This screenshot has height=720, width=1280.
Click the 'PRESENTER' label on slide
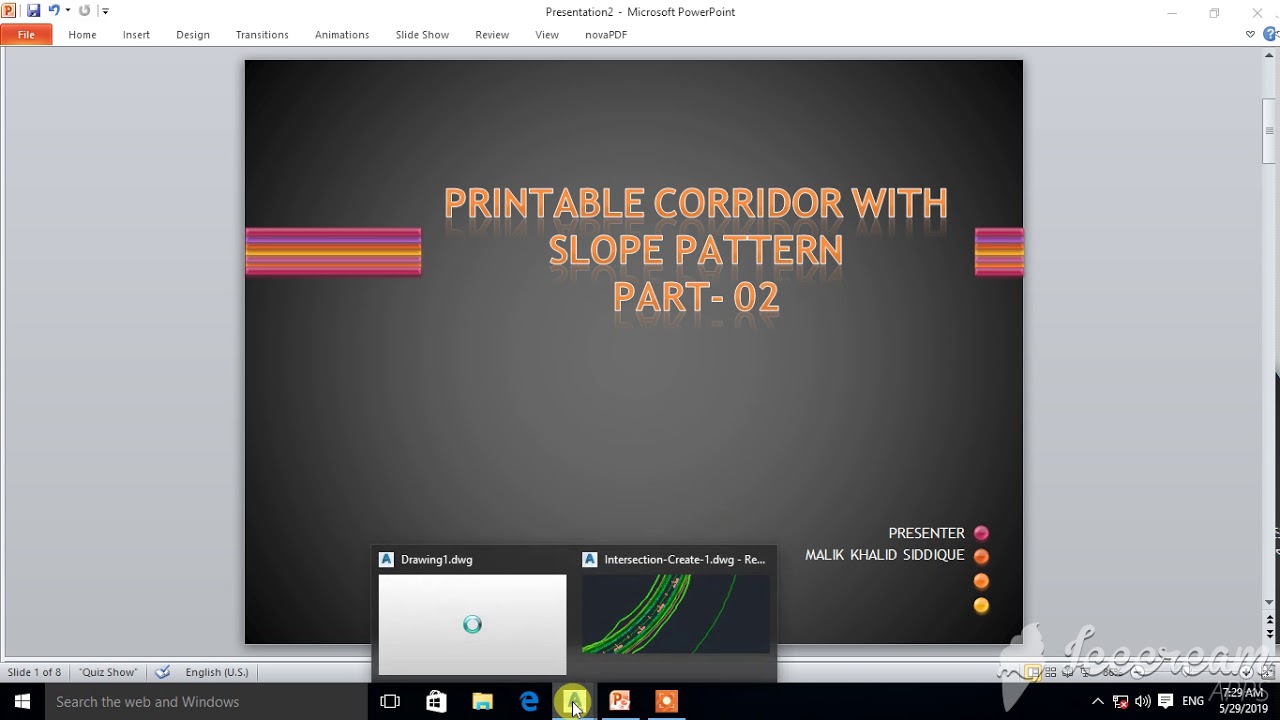click(x=926, y=533)
